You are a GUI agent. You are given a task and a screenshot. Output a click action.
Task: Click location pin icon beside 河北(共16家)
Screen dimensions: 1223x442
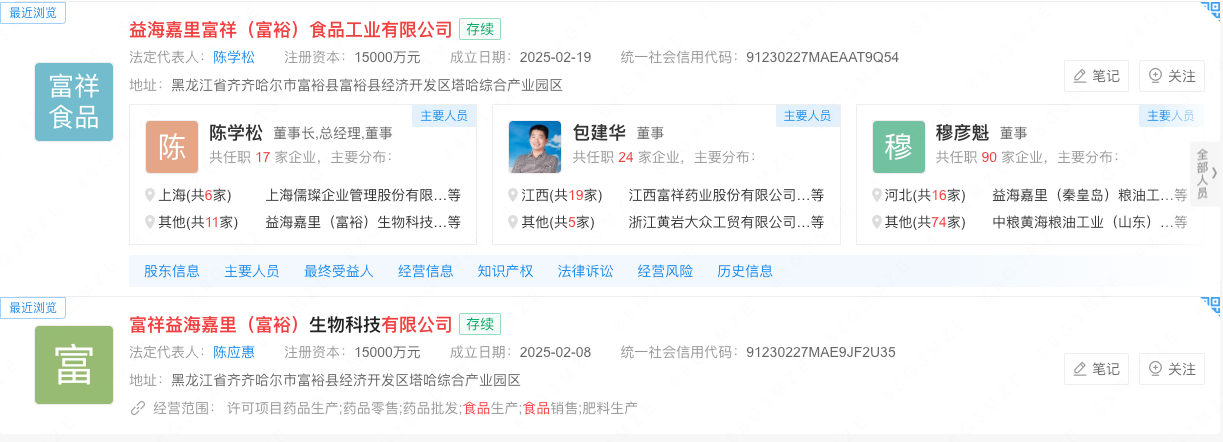pos(877,195)
